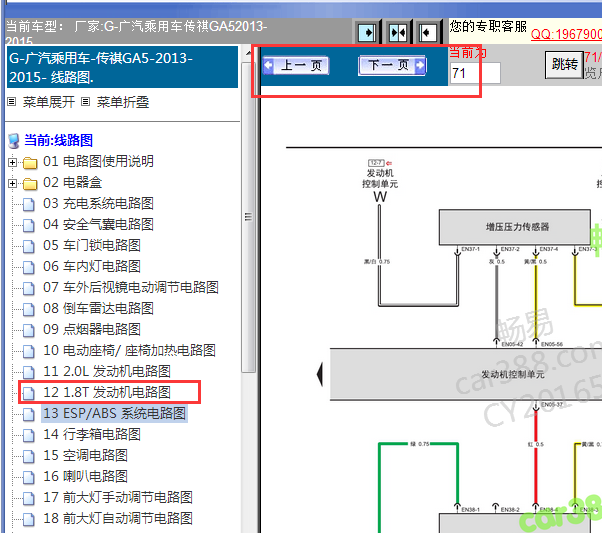Open 07 车外后视镜电动调节电路图

pyautogui.click(x=131, y=287)
